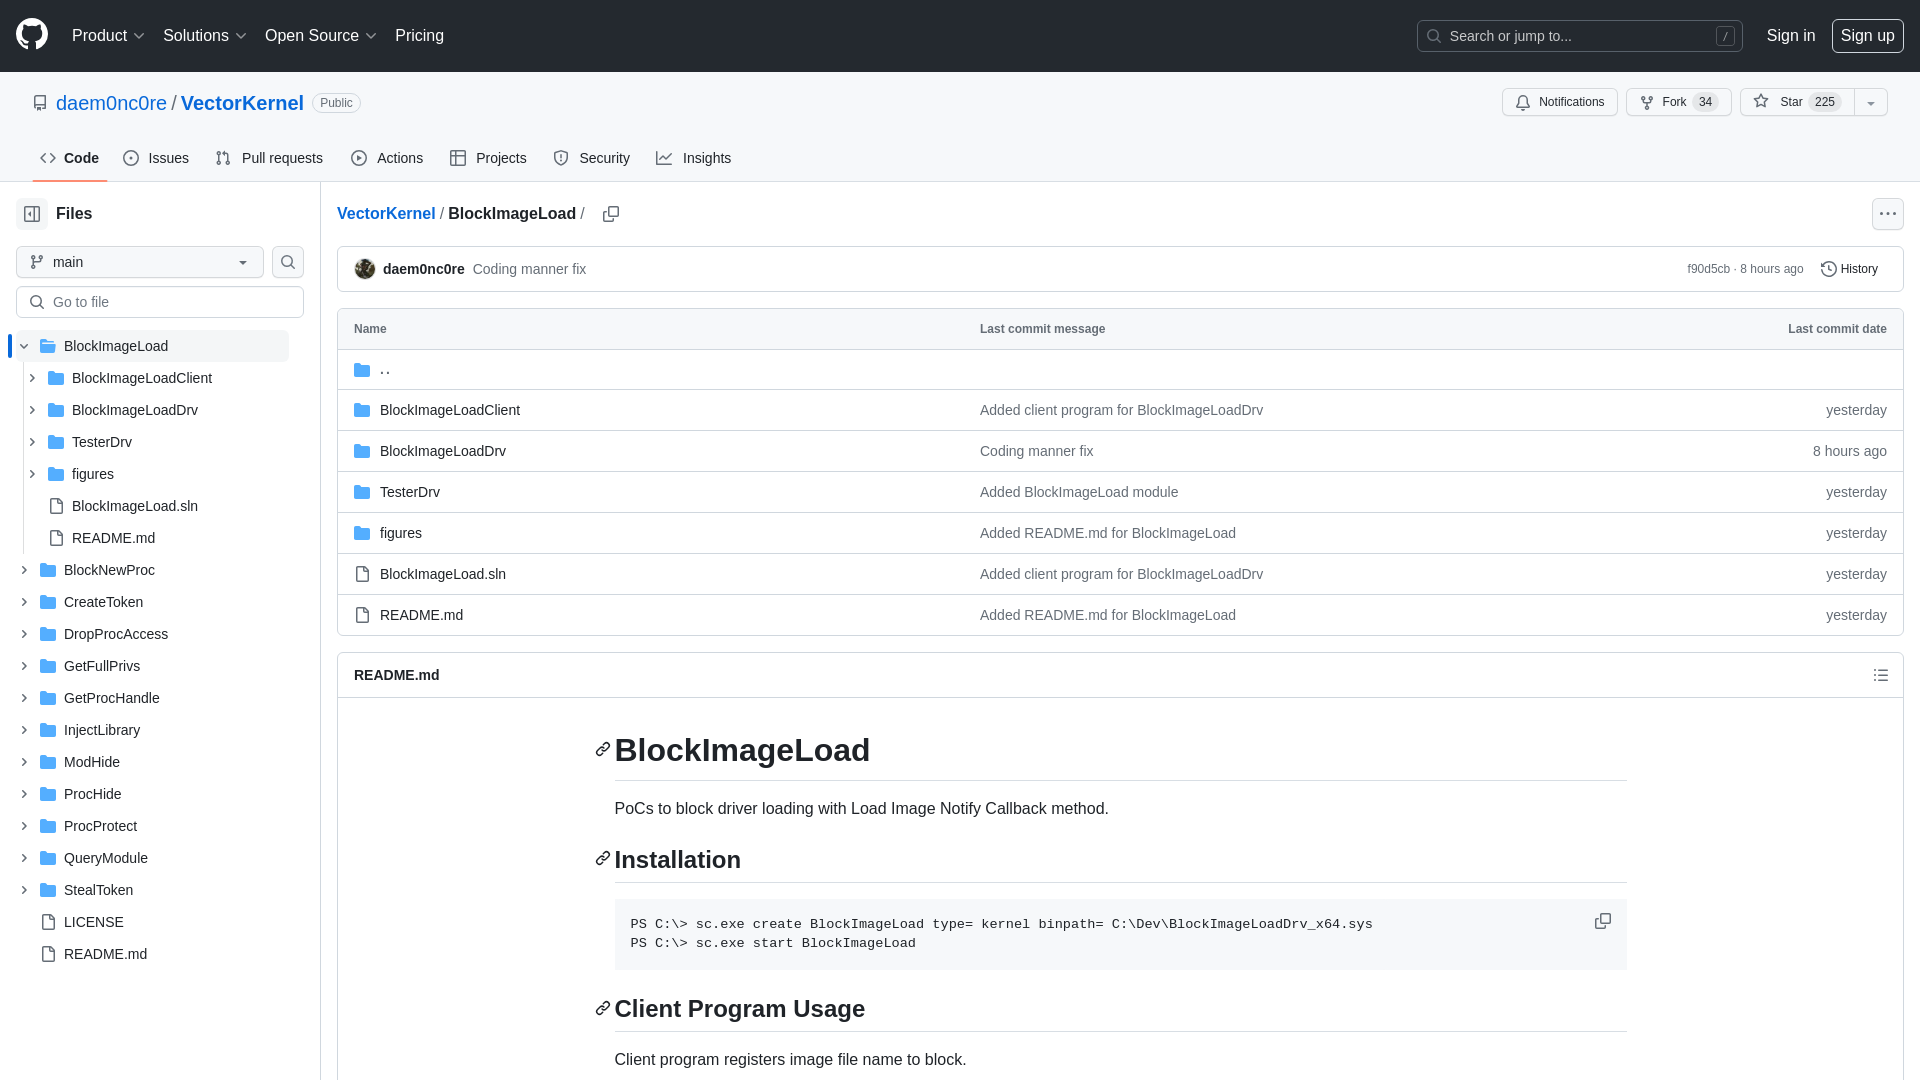Click the Sign up button
The width and height of the screenshot is (1920, 1080).
point(1867,36)
